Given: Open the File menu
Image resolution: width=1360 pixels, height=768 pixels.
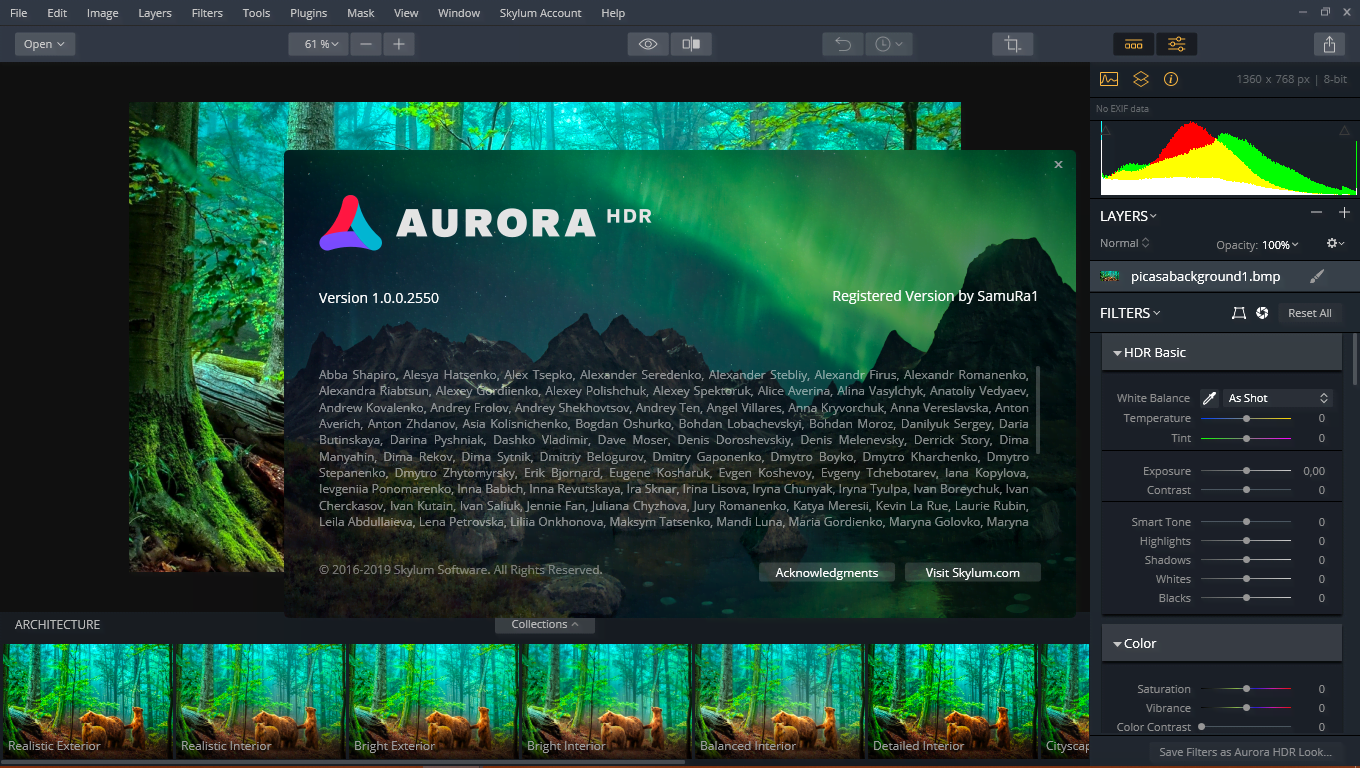Looking at the screenshot, I should (x=19, y=13).
